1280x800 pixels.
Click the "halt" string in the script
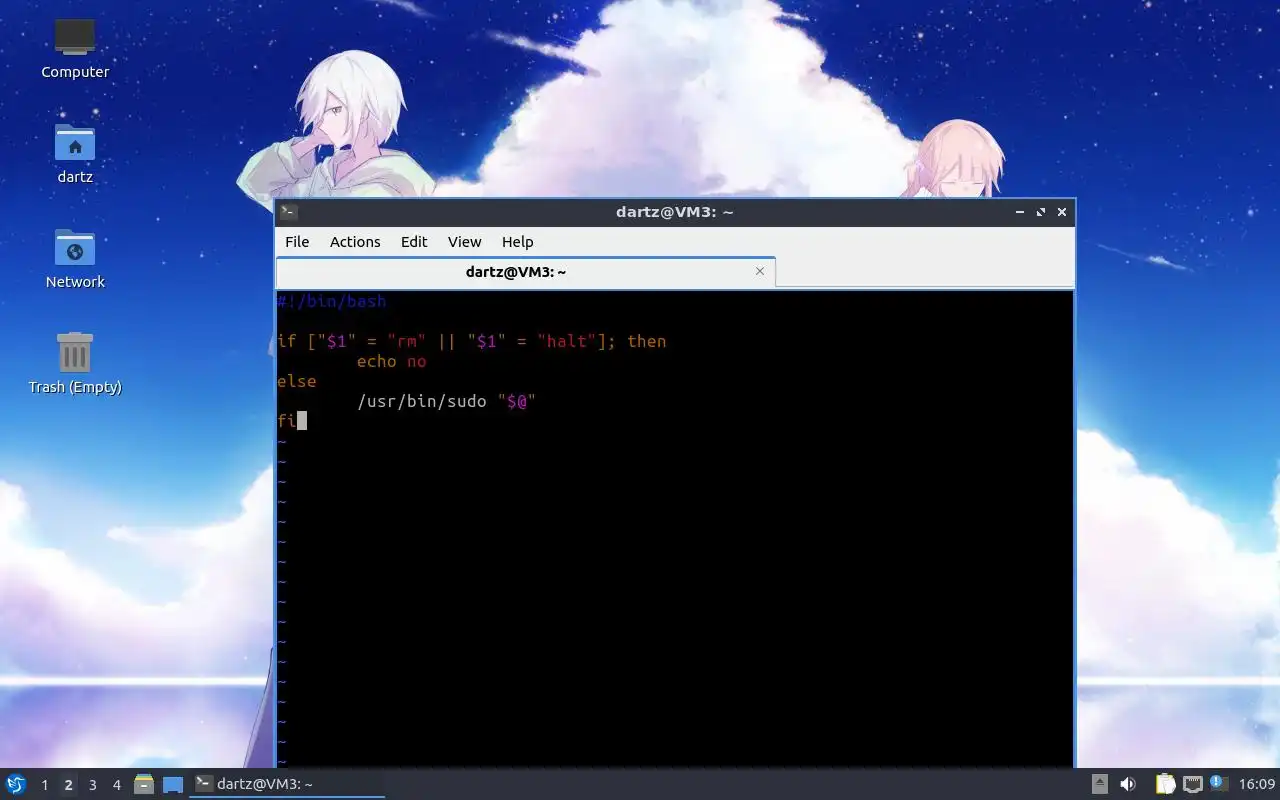click(566, 341)
